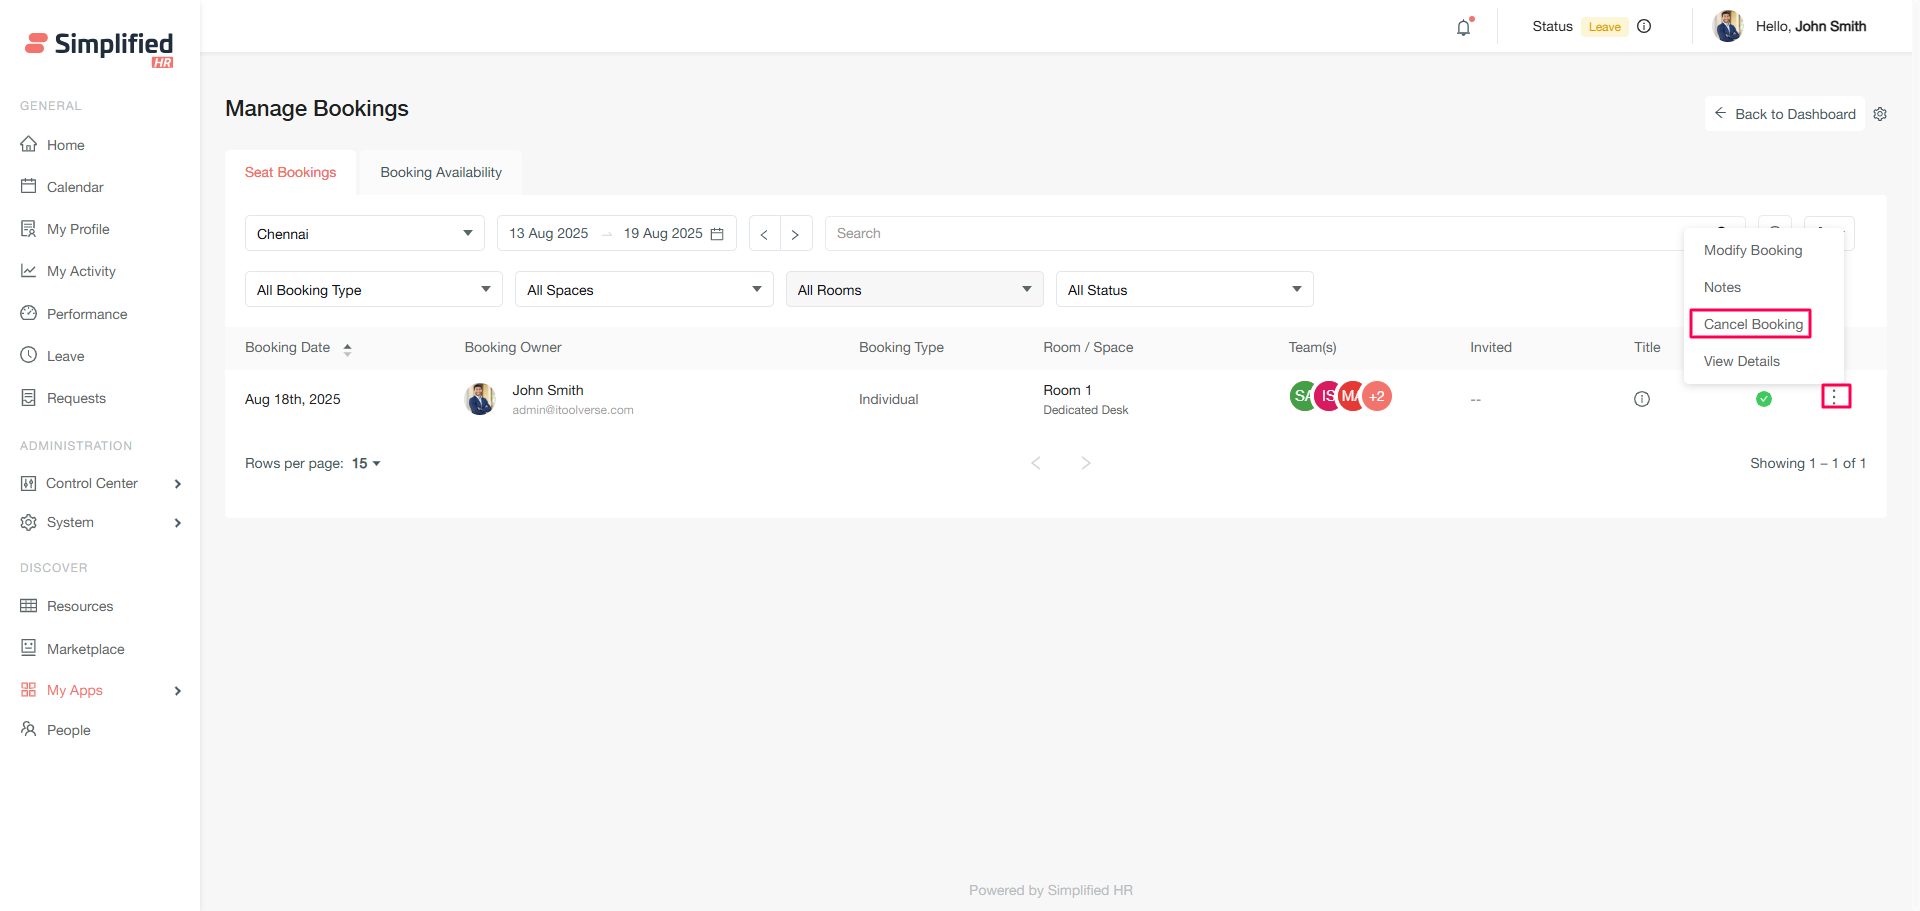Viewport: 1920px width, 911px height.
Task: Go to previous date range arrow
Action: [764, 234]
